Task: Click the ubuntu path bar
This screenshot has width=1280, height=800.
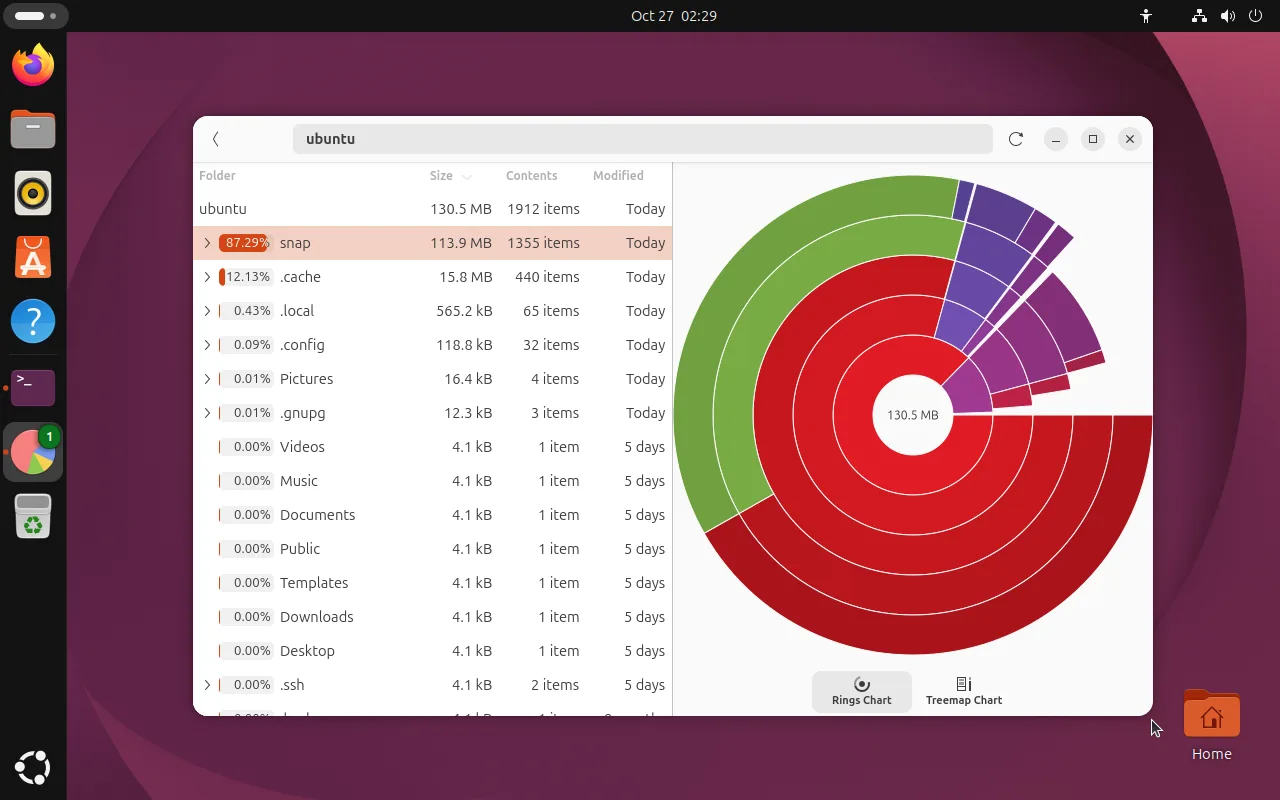Action: [x=642, y=139]
